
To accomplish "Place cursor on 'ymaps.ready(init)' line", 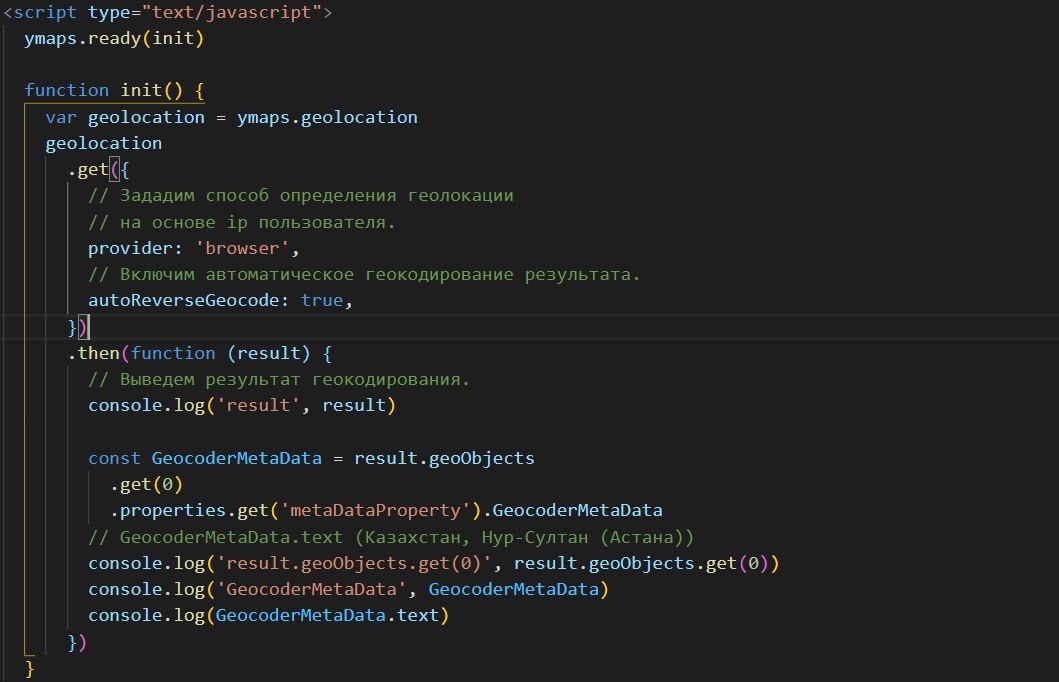I will coord(114,38).
